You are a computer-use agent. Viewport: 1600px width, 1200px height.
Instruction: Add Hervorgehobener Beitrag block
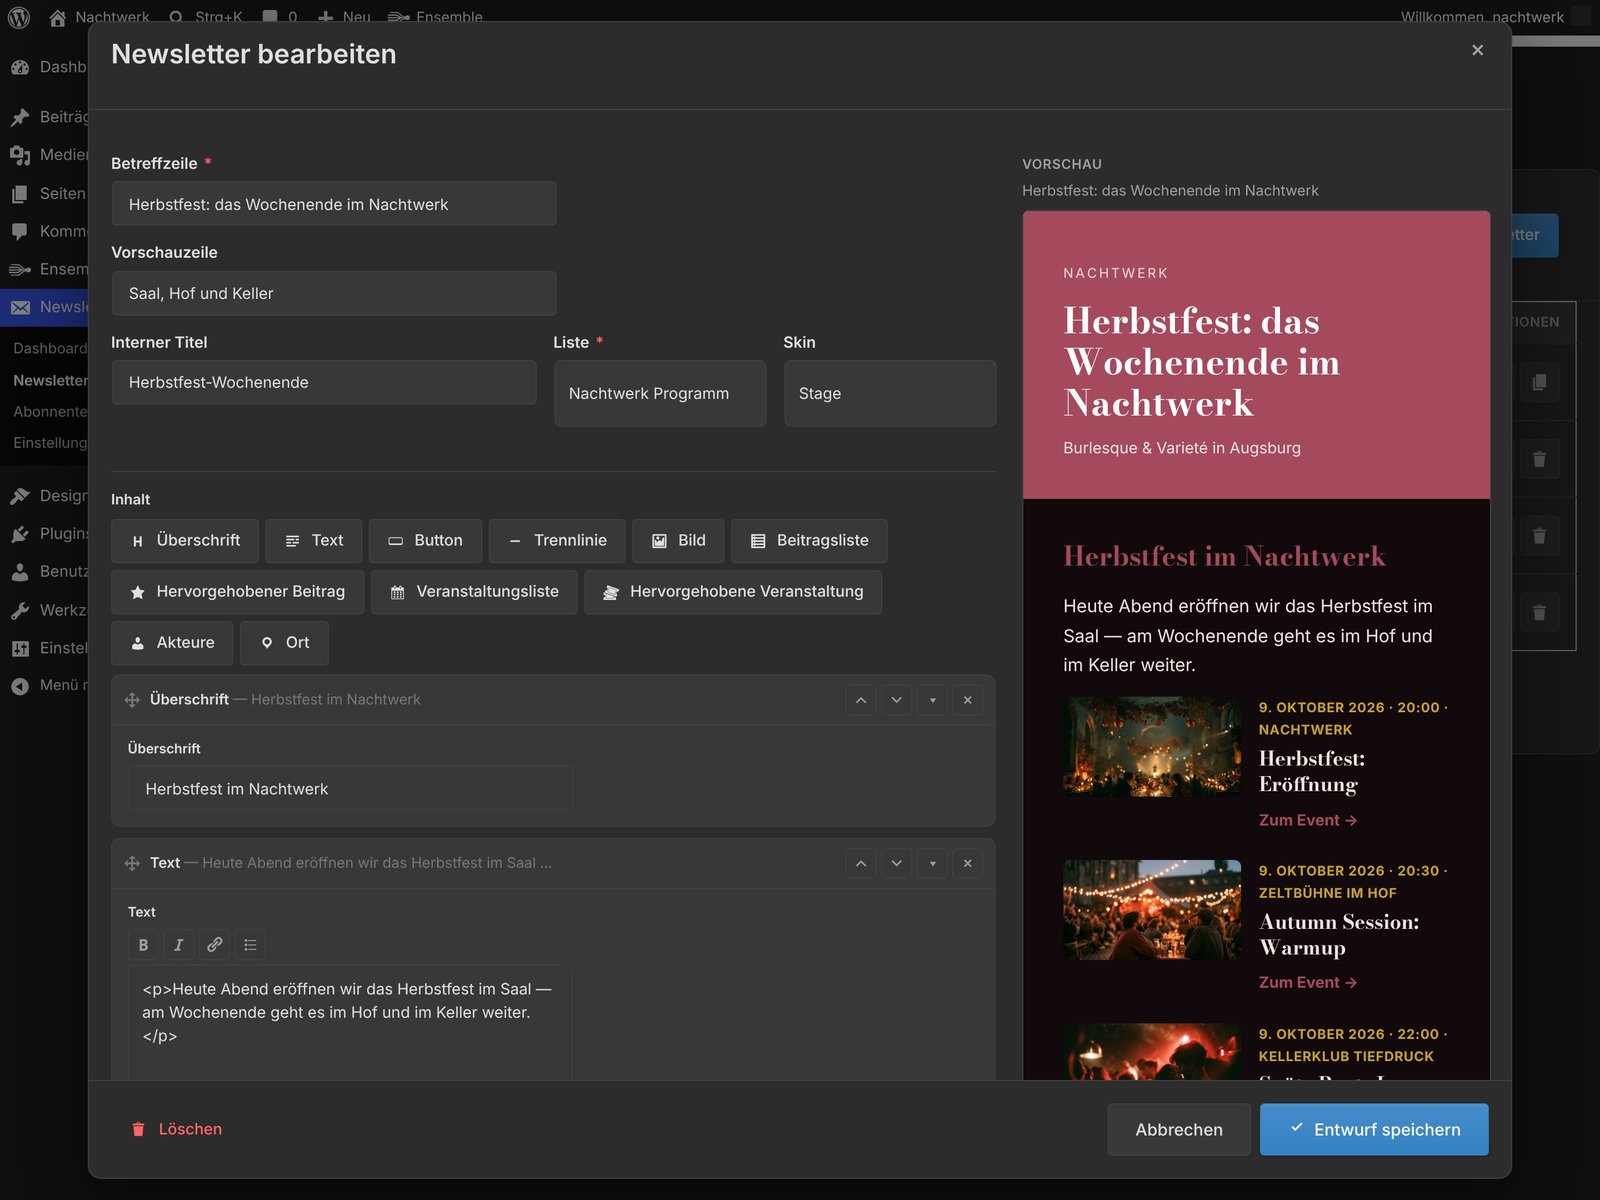[x=237, y=592]
